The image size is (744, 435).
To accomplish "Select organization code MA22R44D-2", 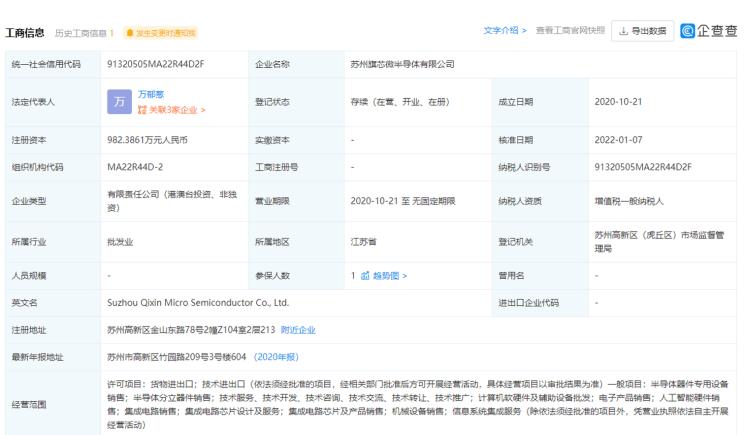I will click(x=135, y=167).
